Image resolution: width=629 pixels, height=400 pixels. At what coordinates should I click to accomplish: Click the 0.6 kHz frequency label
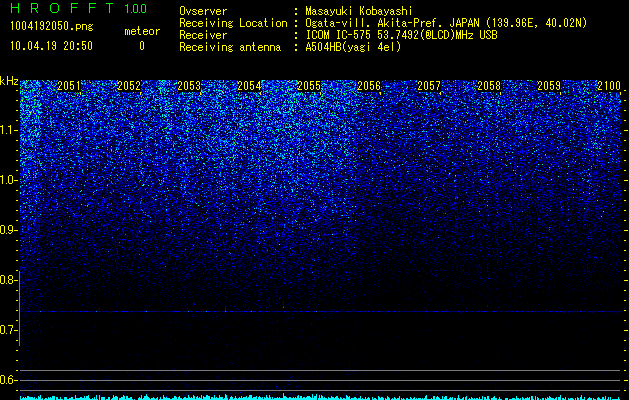coord(8,380)
